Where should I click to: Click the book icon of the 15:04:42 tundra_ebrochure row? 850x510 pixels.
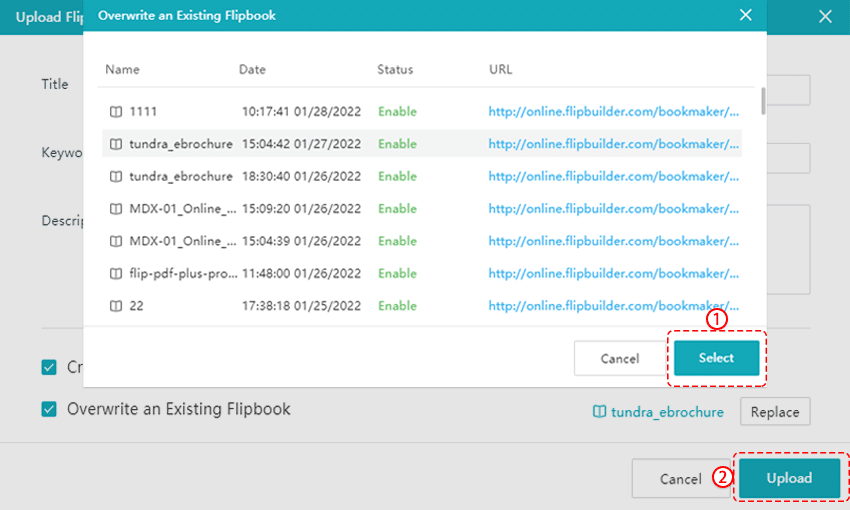115,144
